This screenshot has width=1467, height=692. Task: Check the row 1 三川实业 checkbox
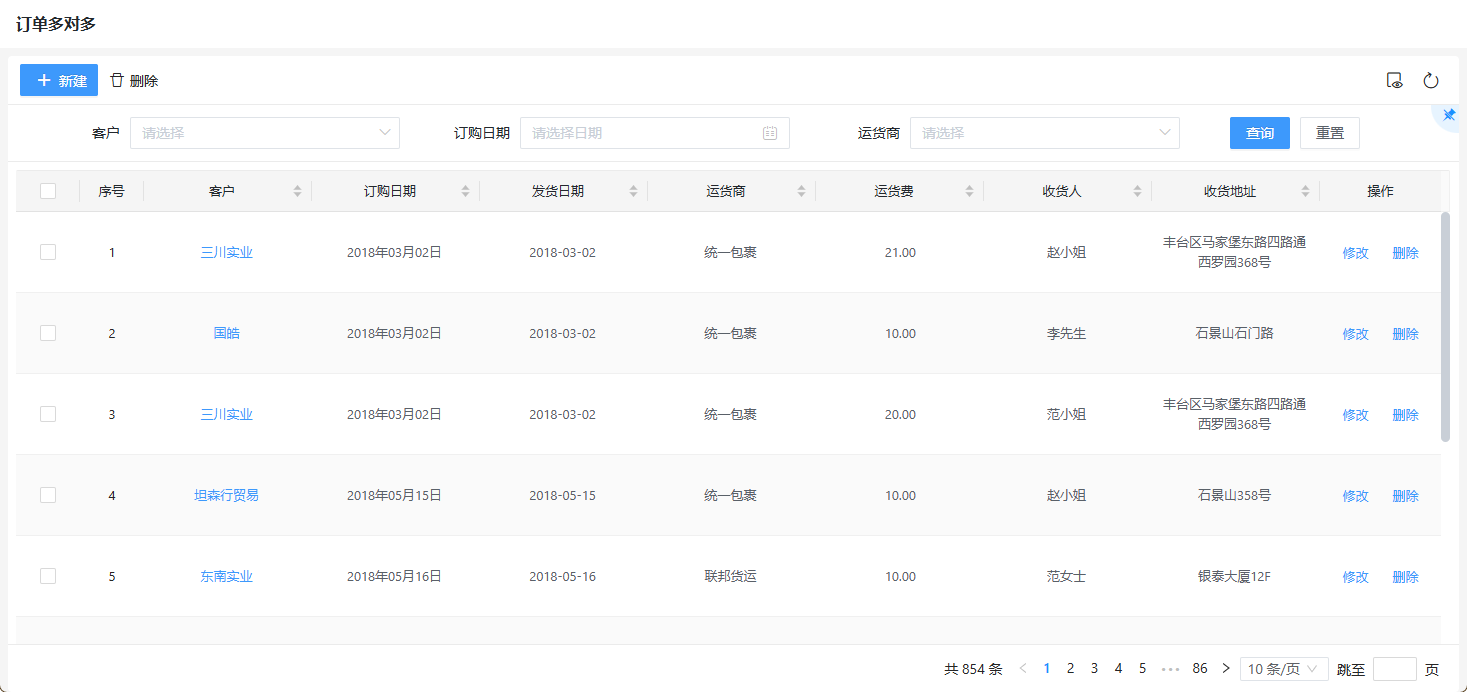(x=48, y=253)
